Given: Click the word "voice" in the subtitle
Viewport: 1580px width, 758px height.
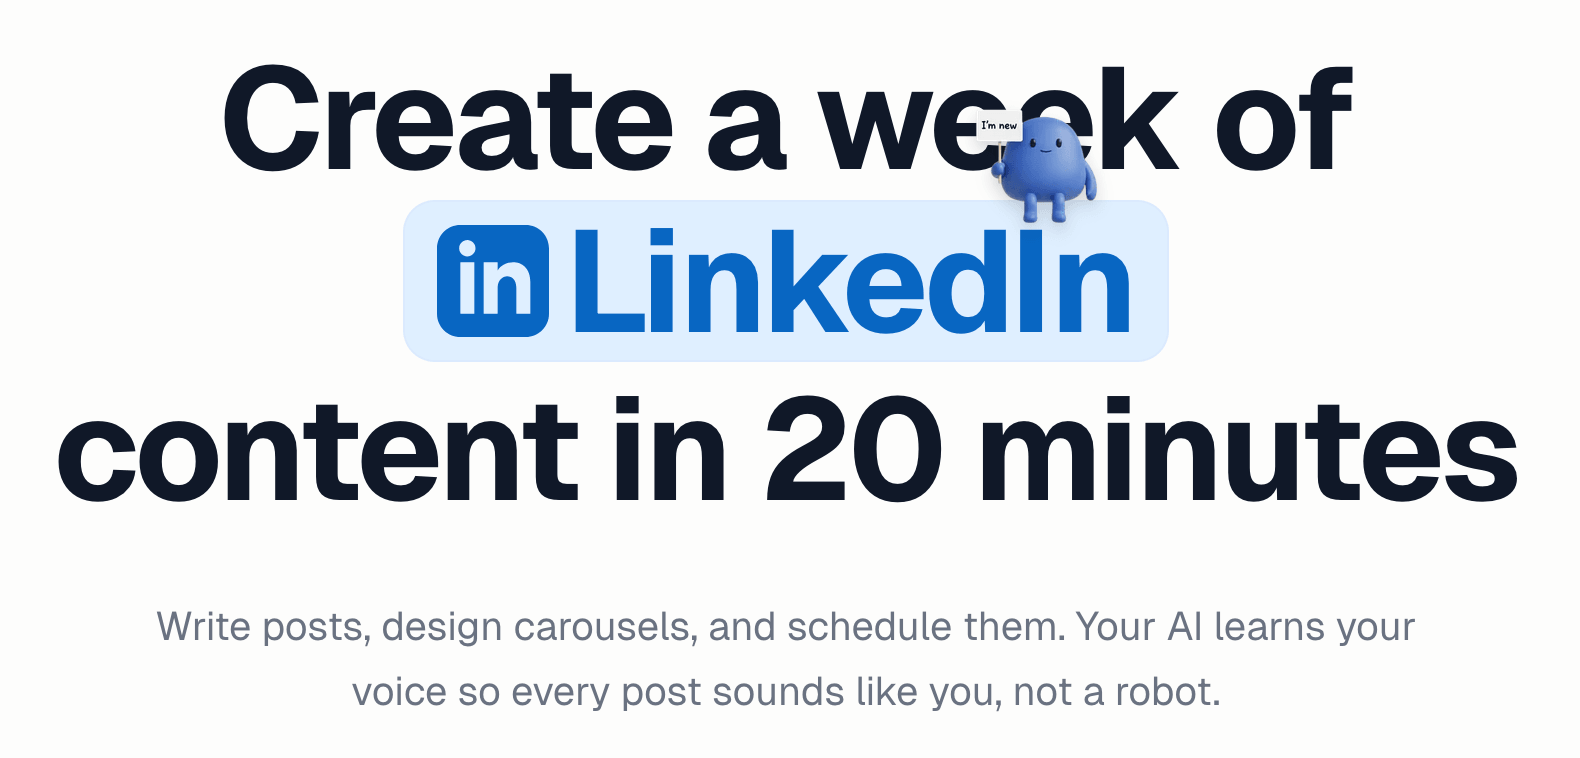Looking at the screenshot, I should [399, 692].
